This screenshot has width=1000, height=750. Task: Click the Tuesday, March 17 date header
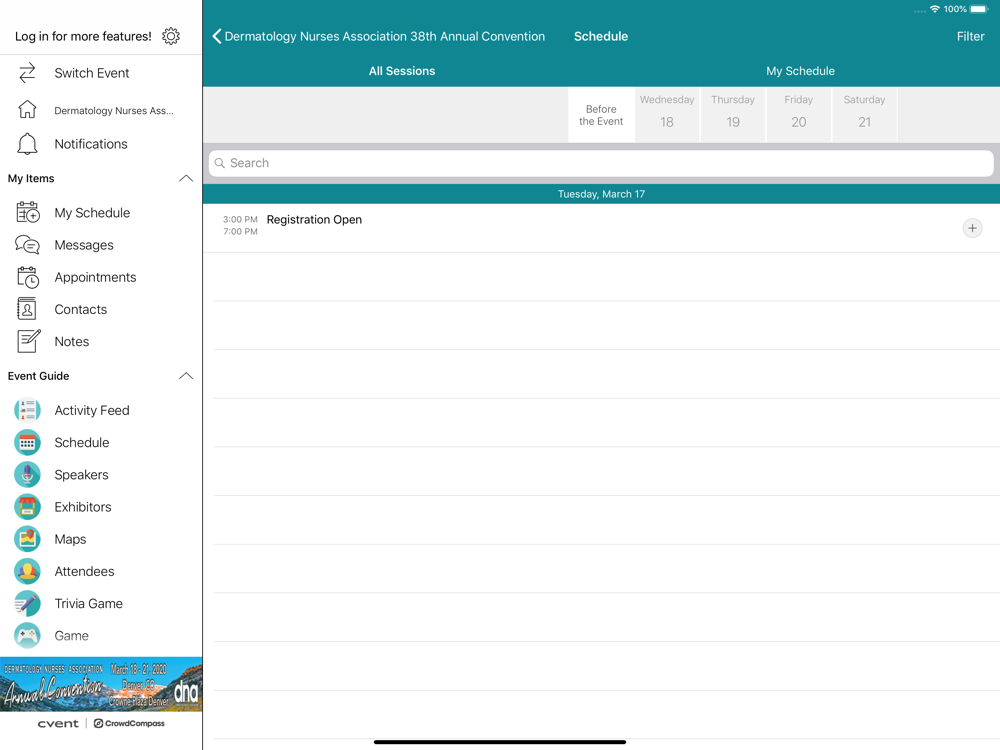click(601, 194)
